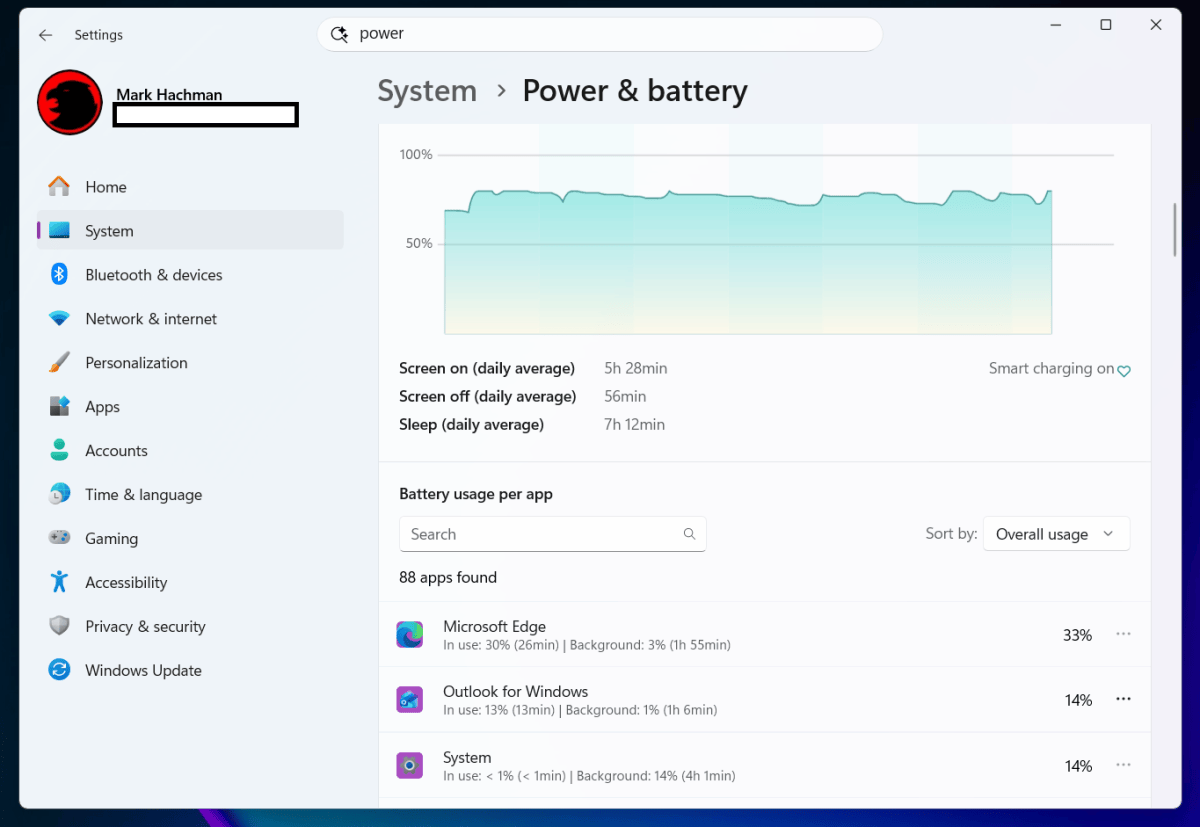Open Network & internet settings

point(190,319)
